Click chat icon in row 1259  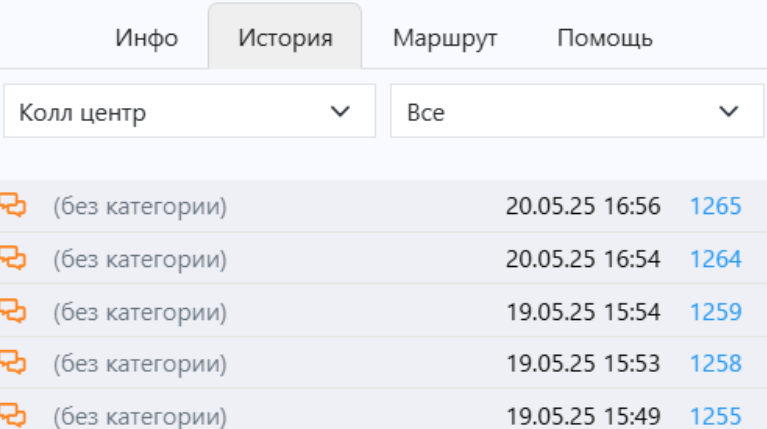coord(13,311)
